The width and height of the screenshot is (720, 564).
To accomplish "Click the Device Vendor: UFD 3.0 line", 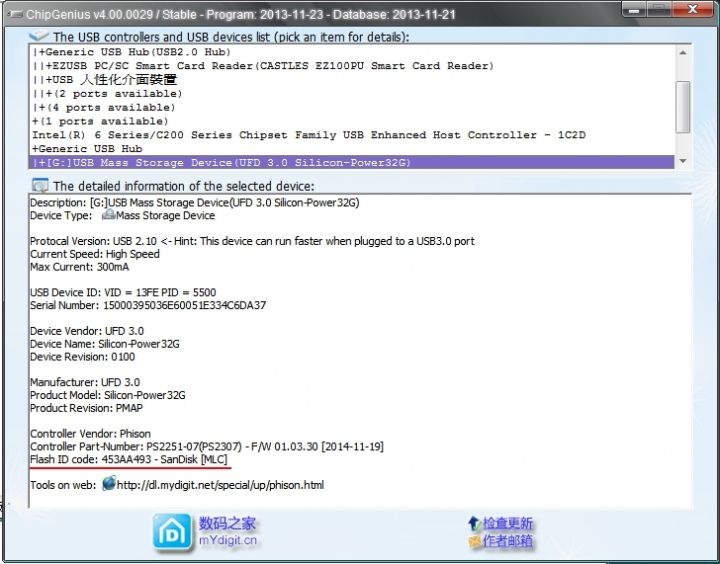I will click(87, 331).
